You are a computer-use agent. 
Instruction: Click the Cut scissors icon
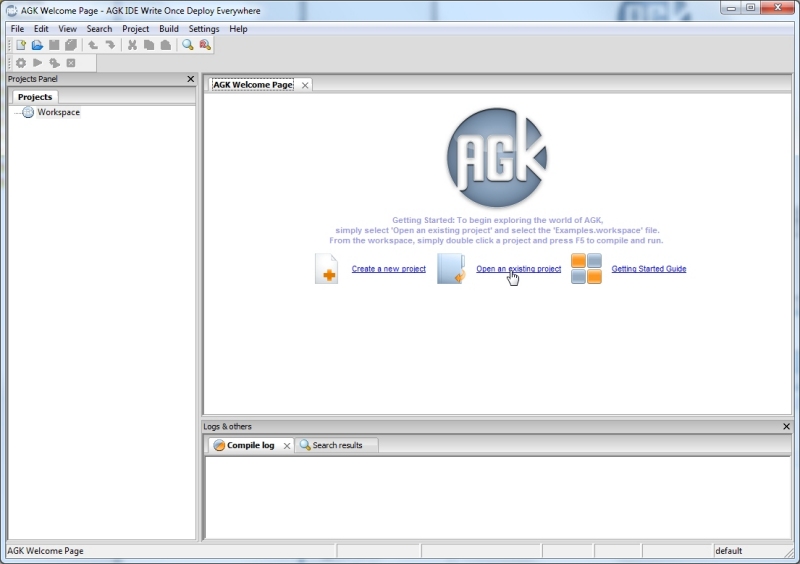(x=132, y=45)
